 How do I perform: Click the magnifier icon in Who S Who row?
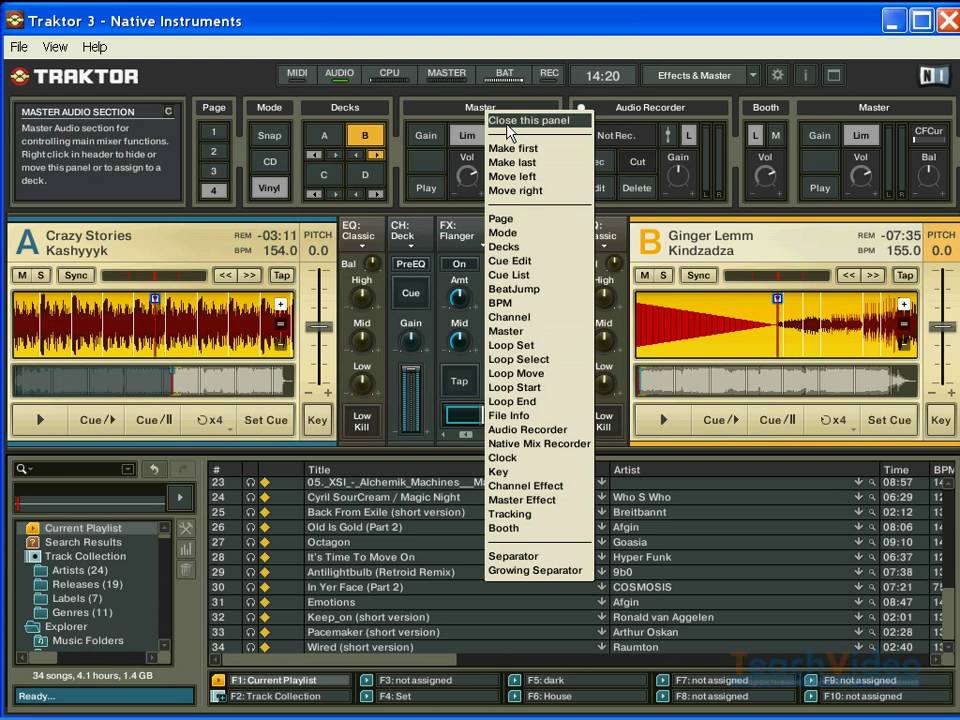872,497
